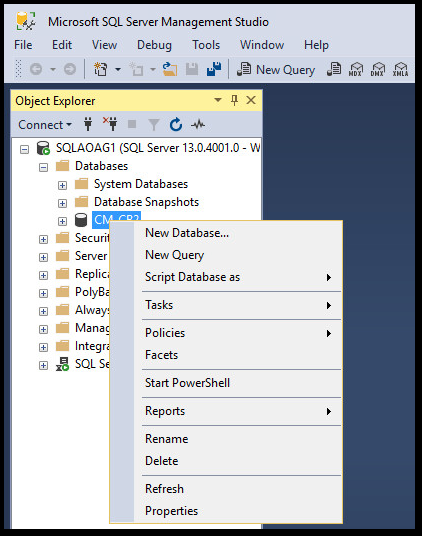Click the MDX query icon
The image size is (422, 536).
click(x=355, y=69)
